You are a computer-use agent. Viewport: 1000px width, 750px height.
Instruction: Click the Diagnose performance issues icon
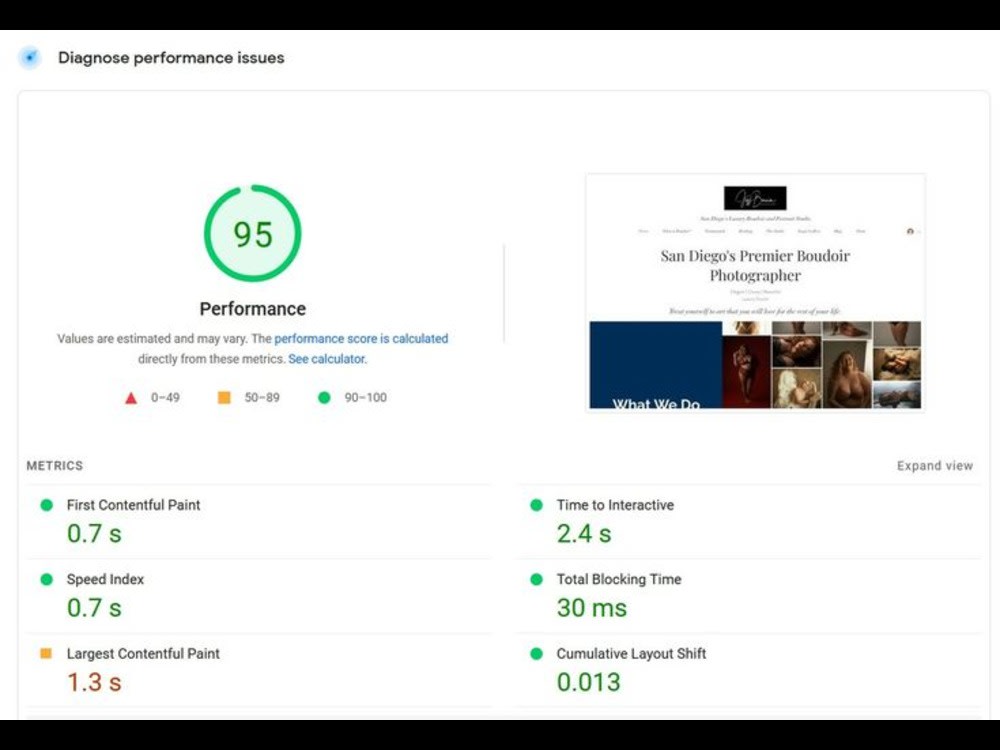click(x=29, y=57)
